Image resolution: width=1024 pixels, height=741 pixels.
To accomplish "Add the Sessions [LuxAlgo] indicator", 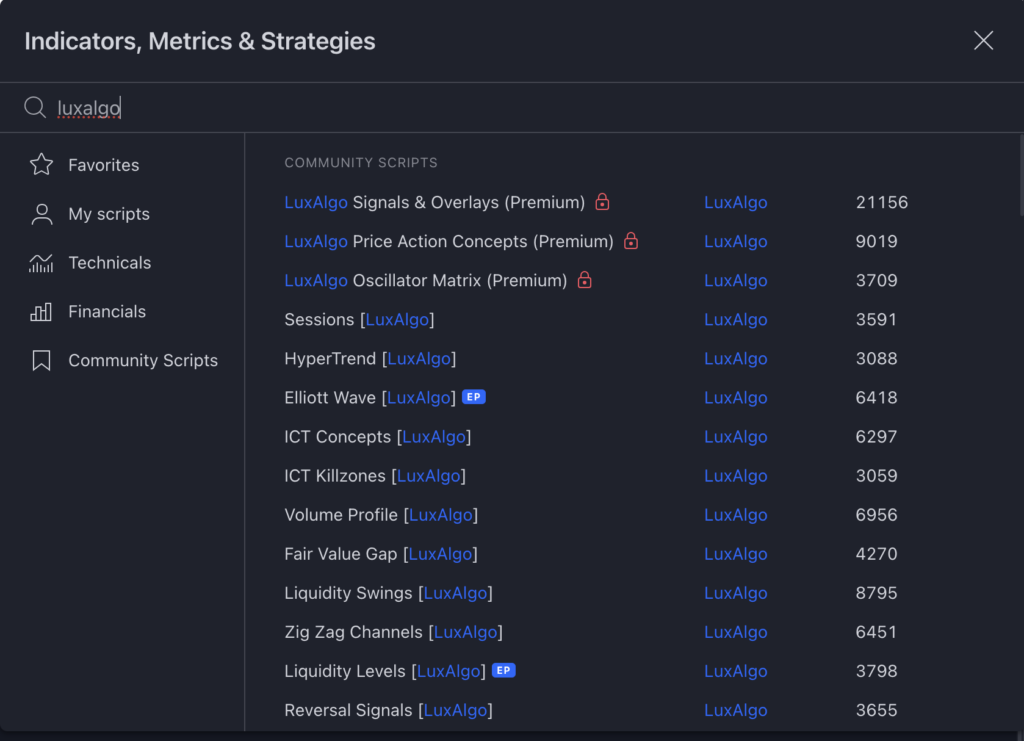I will tap(359, 320).
